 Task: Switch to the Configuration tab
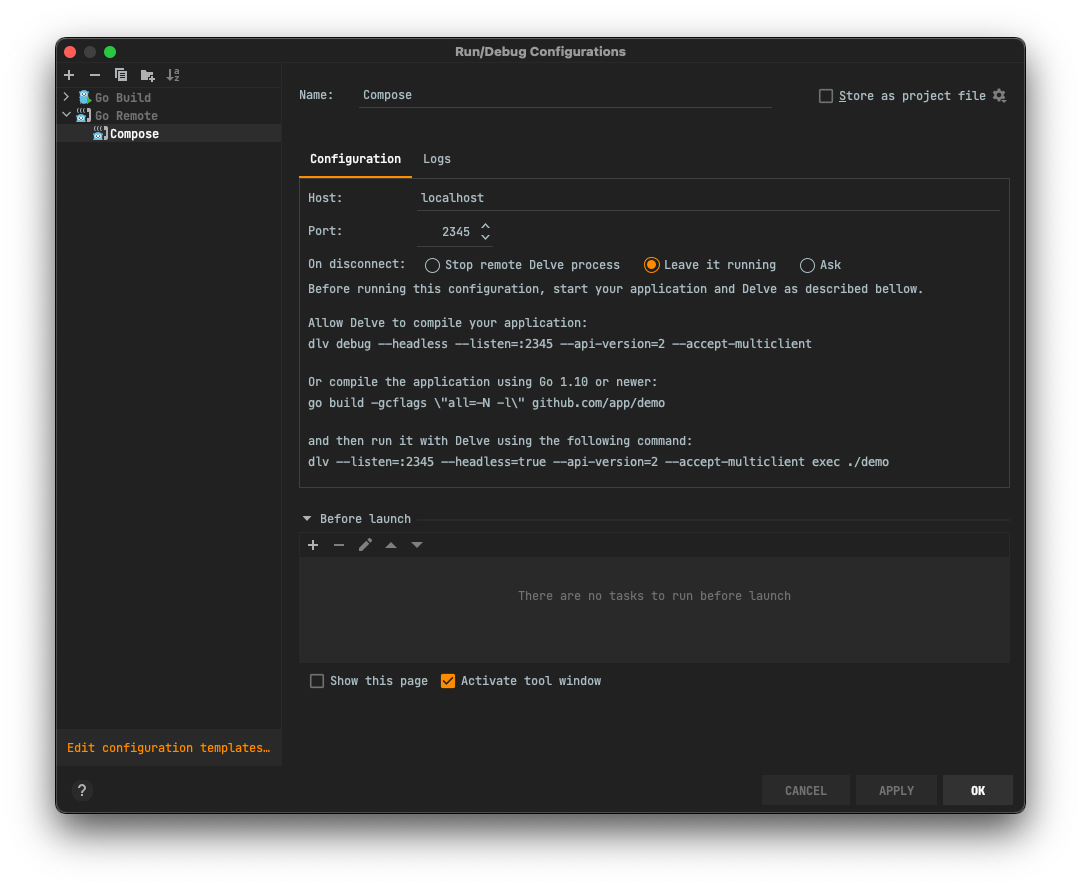355,159
